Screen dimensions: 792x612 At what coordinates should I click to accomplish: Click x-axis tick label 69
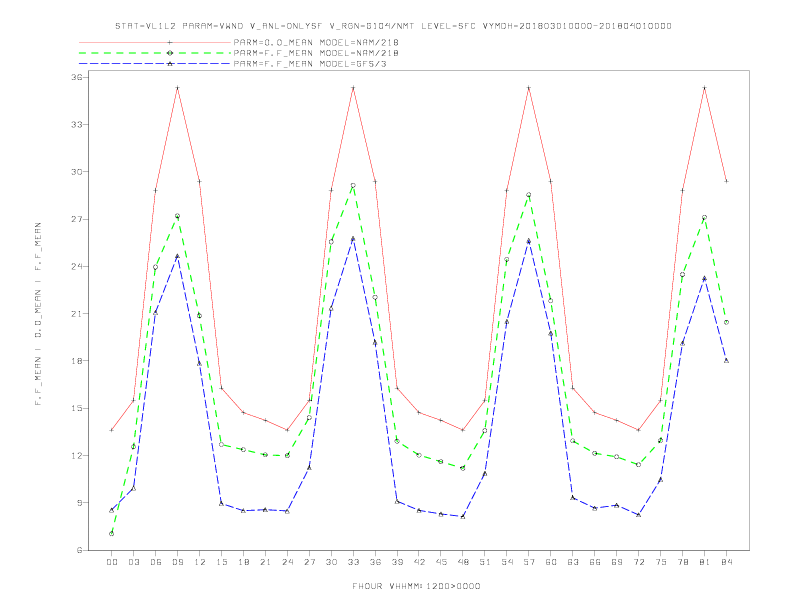(x=617, y=562)
